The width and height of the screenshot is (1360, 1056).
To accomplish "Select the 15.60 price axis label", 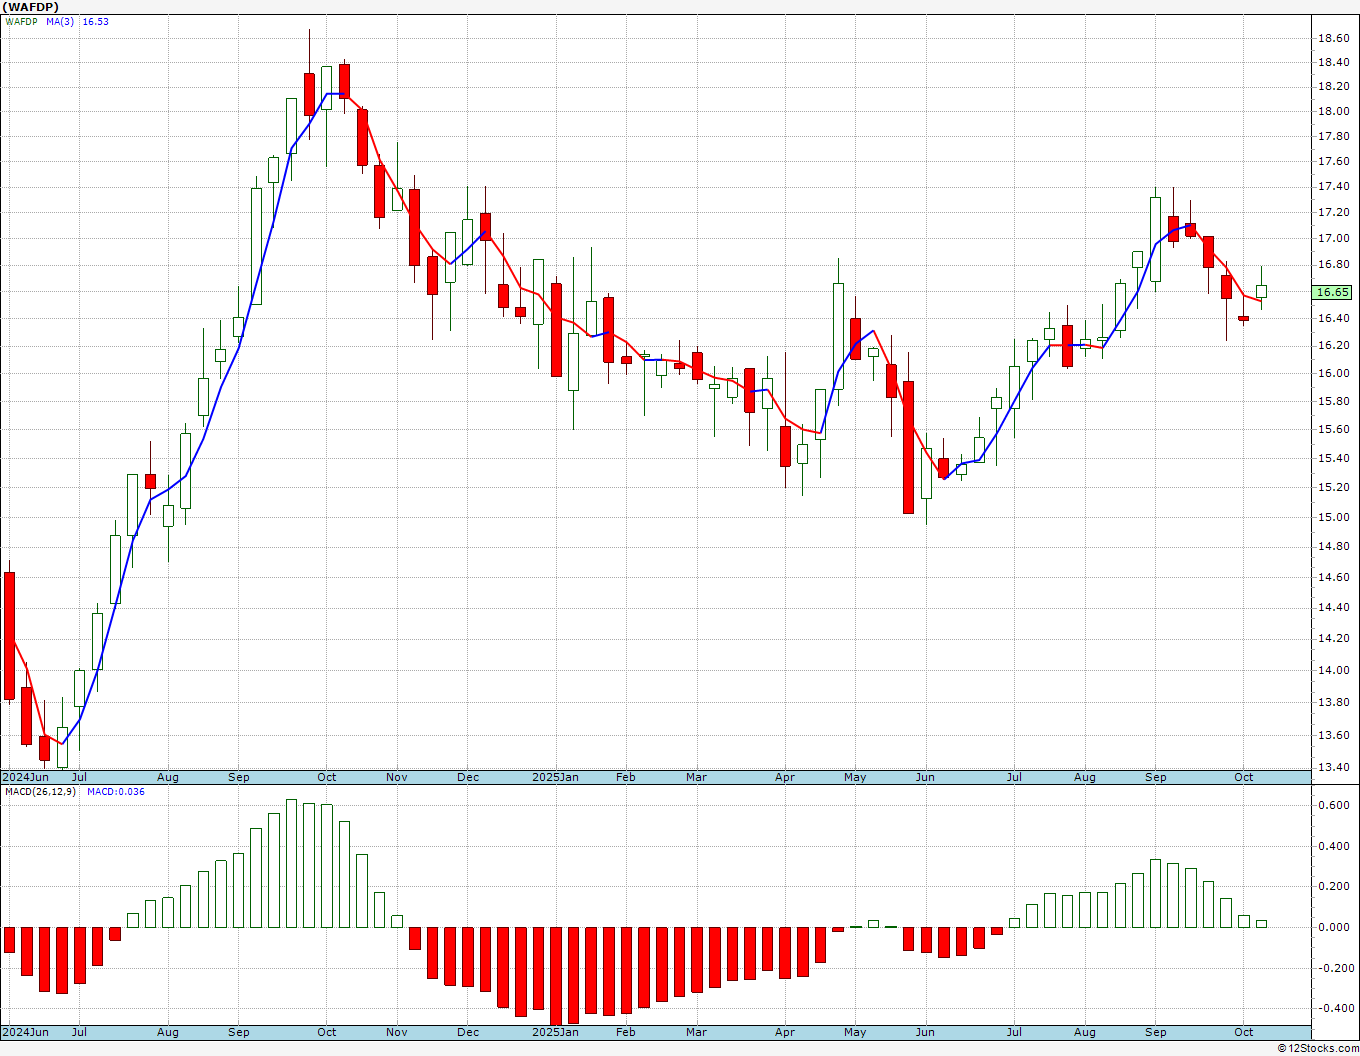I will (1332, 429).
